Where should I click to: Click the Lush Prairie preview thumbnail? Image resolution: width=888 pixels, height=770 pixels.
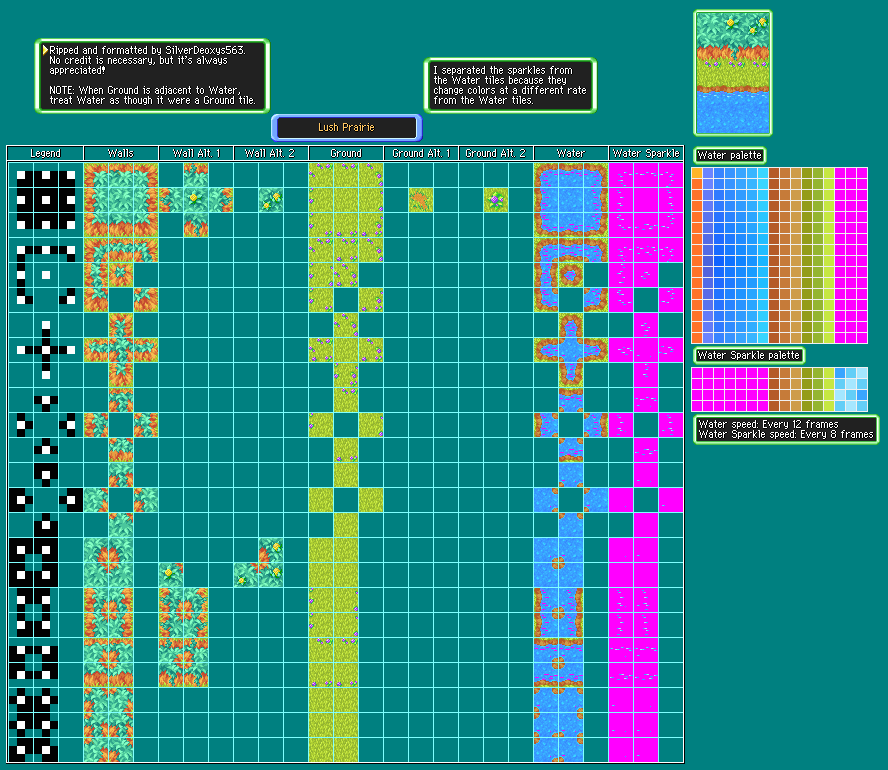[733, 73]
